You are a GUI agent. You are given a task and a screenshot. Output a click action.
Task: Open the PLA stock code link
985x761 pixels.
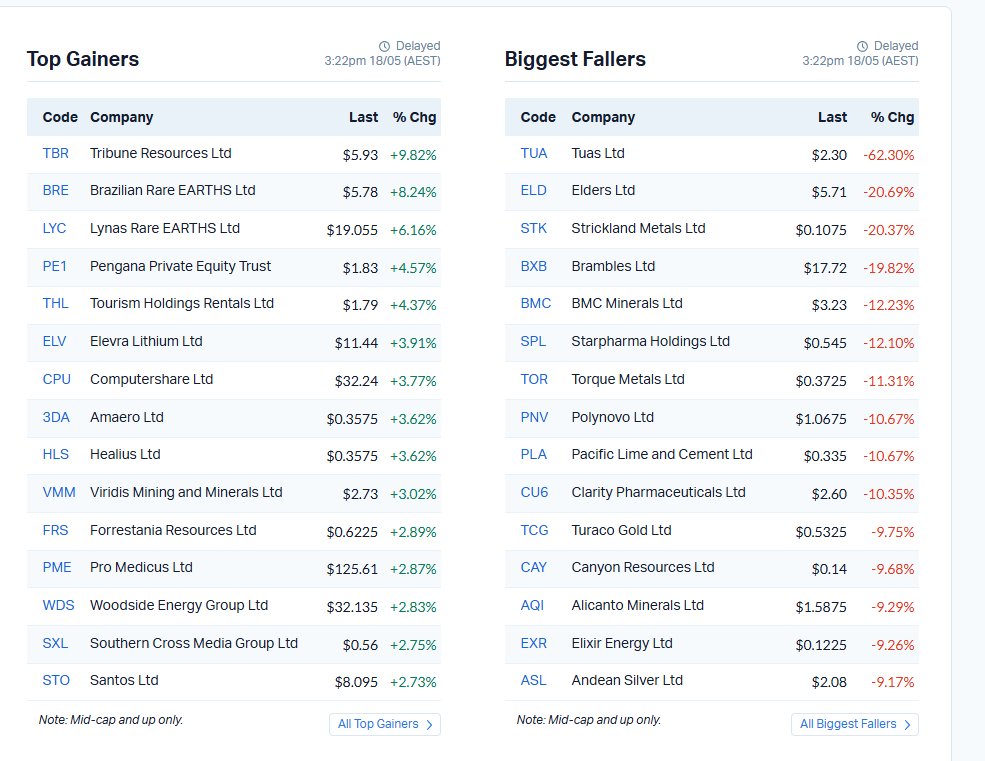click(534, 454)
